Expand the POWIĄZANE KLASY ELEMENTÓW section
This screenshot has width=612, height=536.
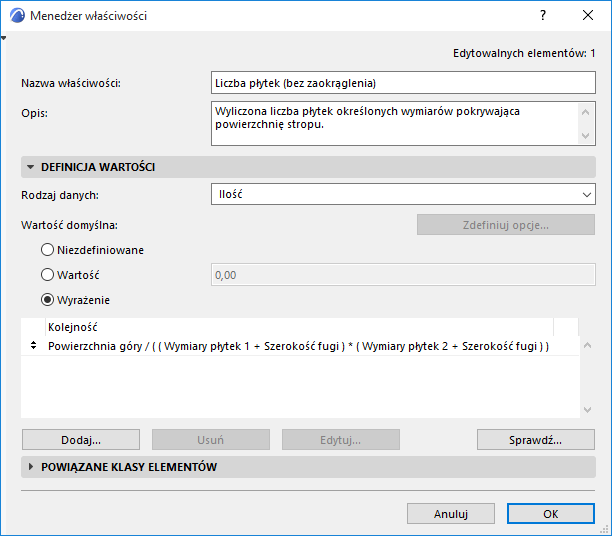(x=31, y=467)
